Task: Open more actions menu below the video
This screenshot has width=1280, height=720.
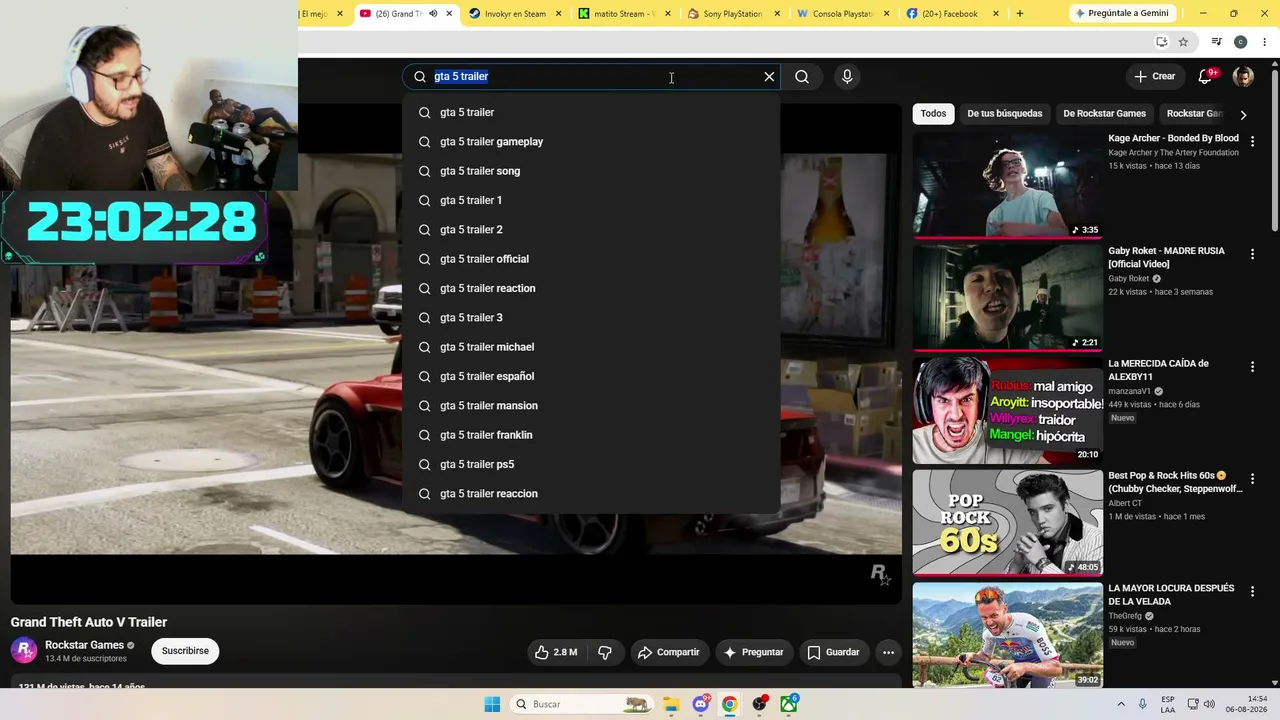Action: click(x=888, y=652)
